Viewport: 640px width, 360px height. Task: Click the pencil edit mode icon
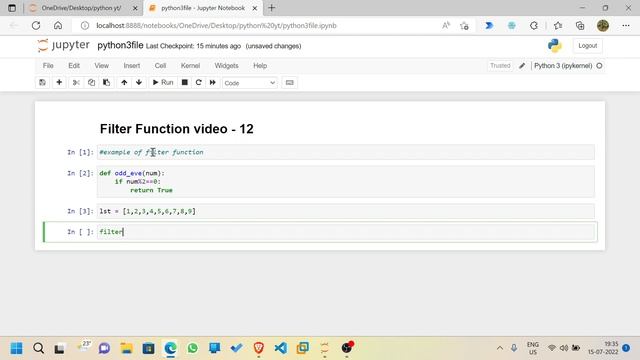click(522, 66)
